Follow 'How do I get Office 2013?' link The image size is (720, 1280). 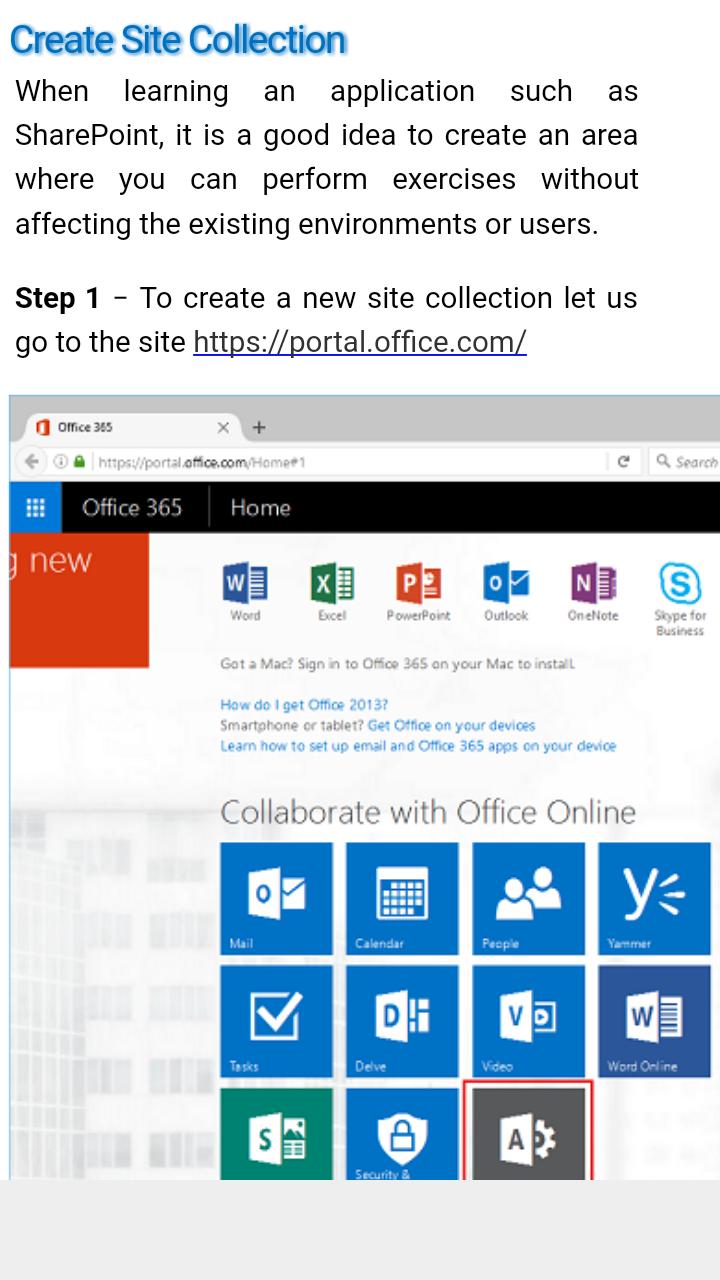[304, 705]
